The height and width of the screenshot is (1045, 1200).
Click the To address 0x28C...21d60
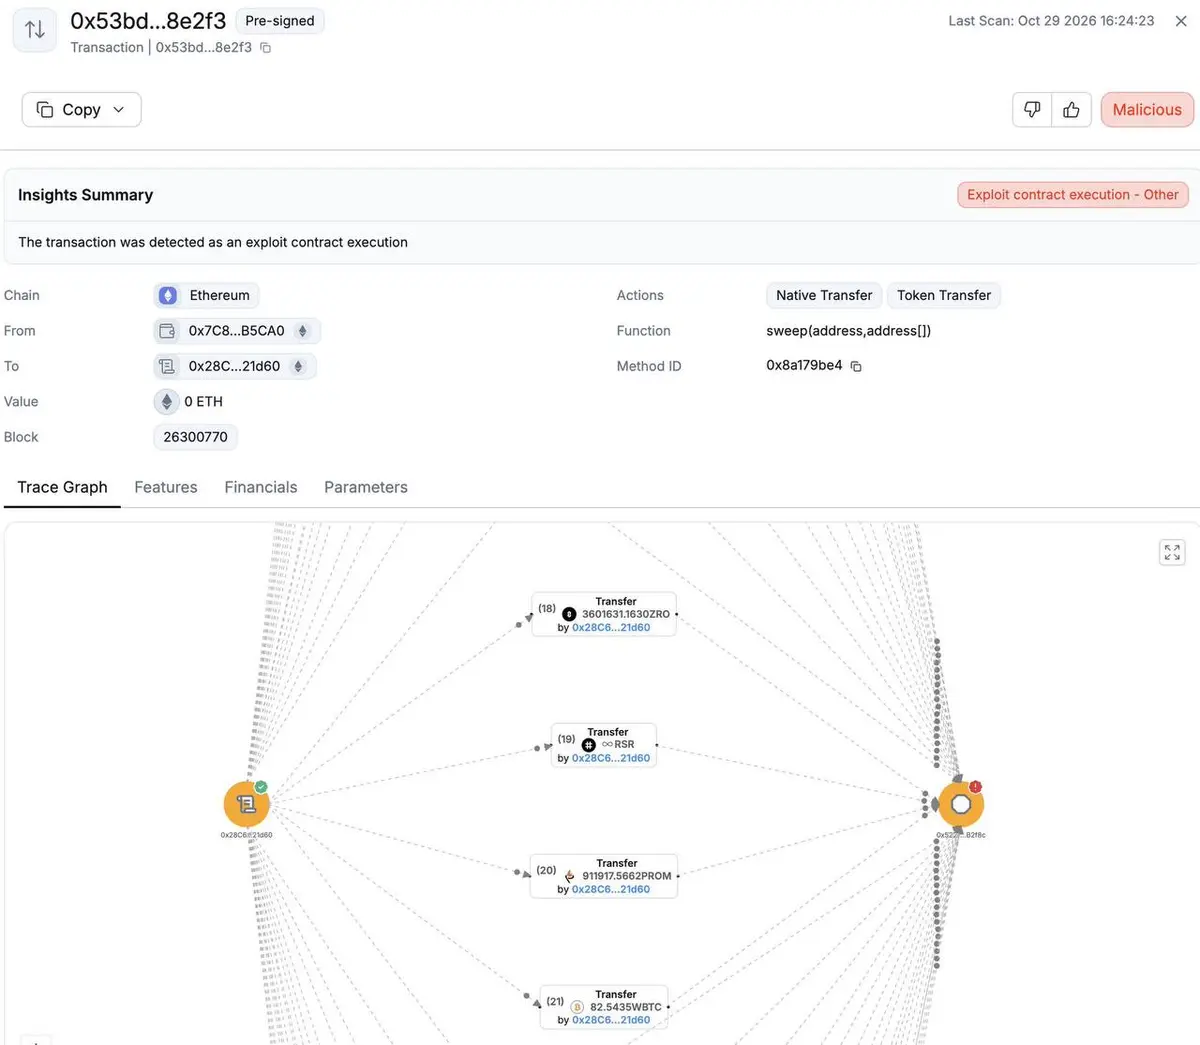(235, 366)
